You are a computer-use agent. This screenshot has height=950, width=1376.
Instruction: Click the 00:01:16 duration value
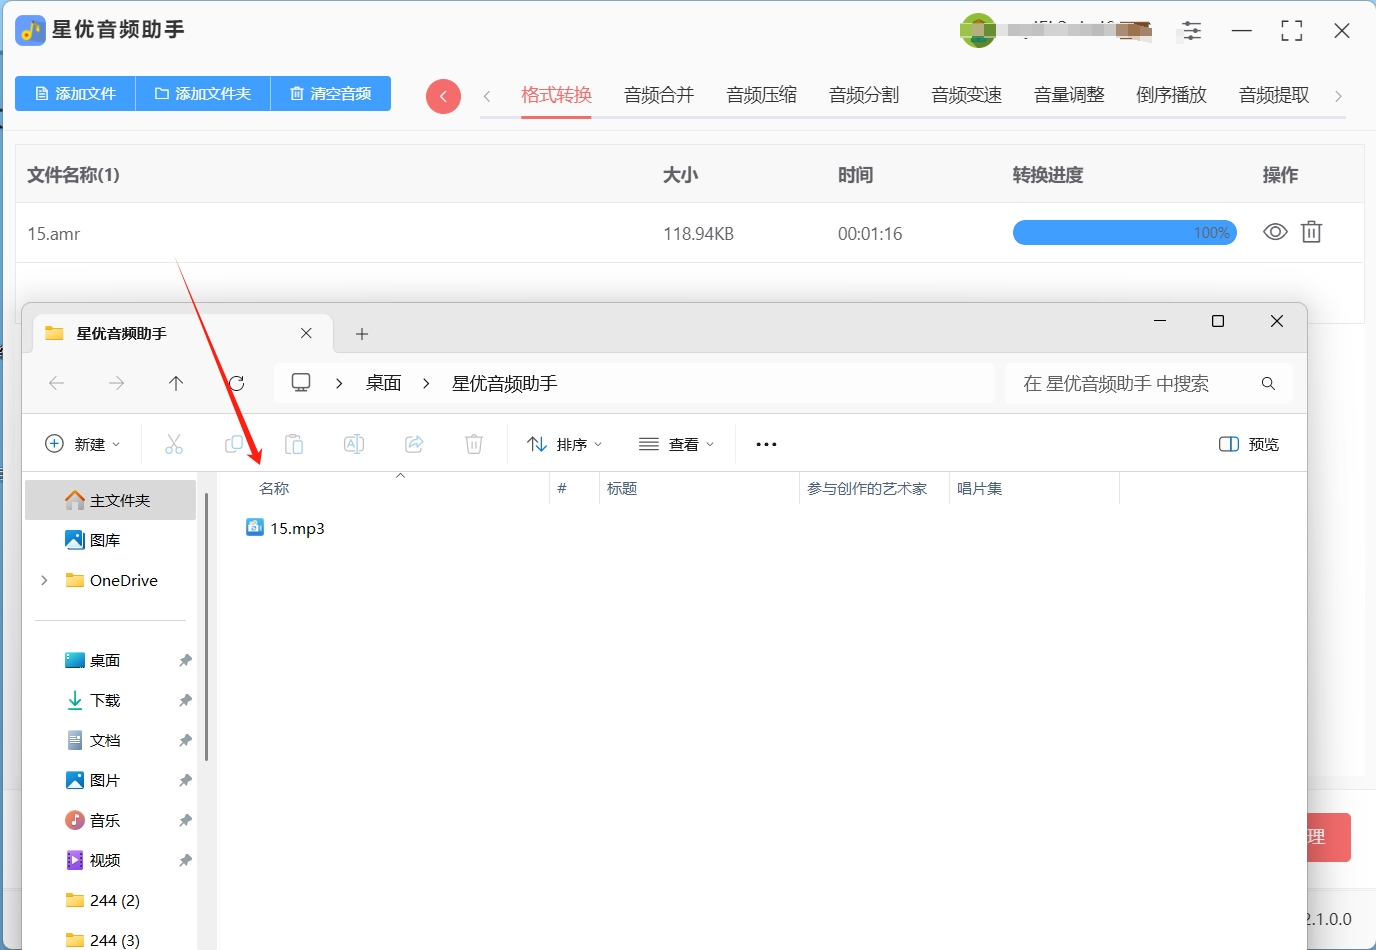point(870,234)
